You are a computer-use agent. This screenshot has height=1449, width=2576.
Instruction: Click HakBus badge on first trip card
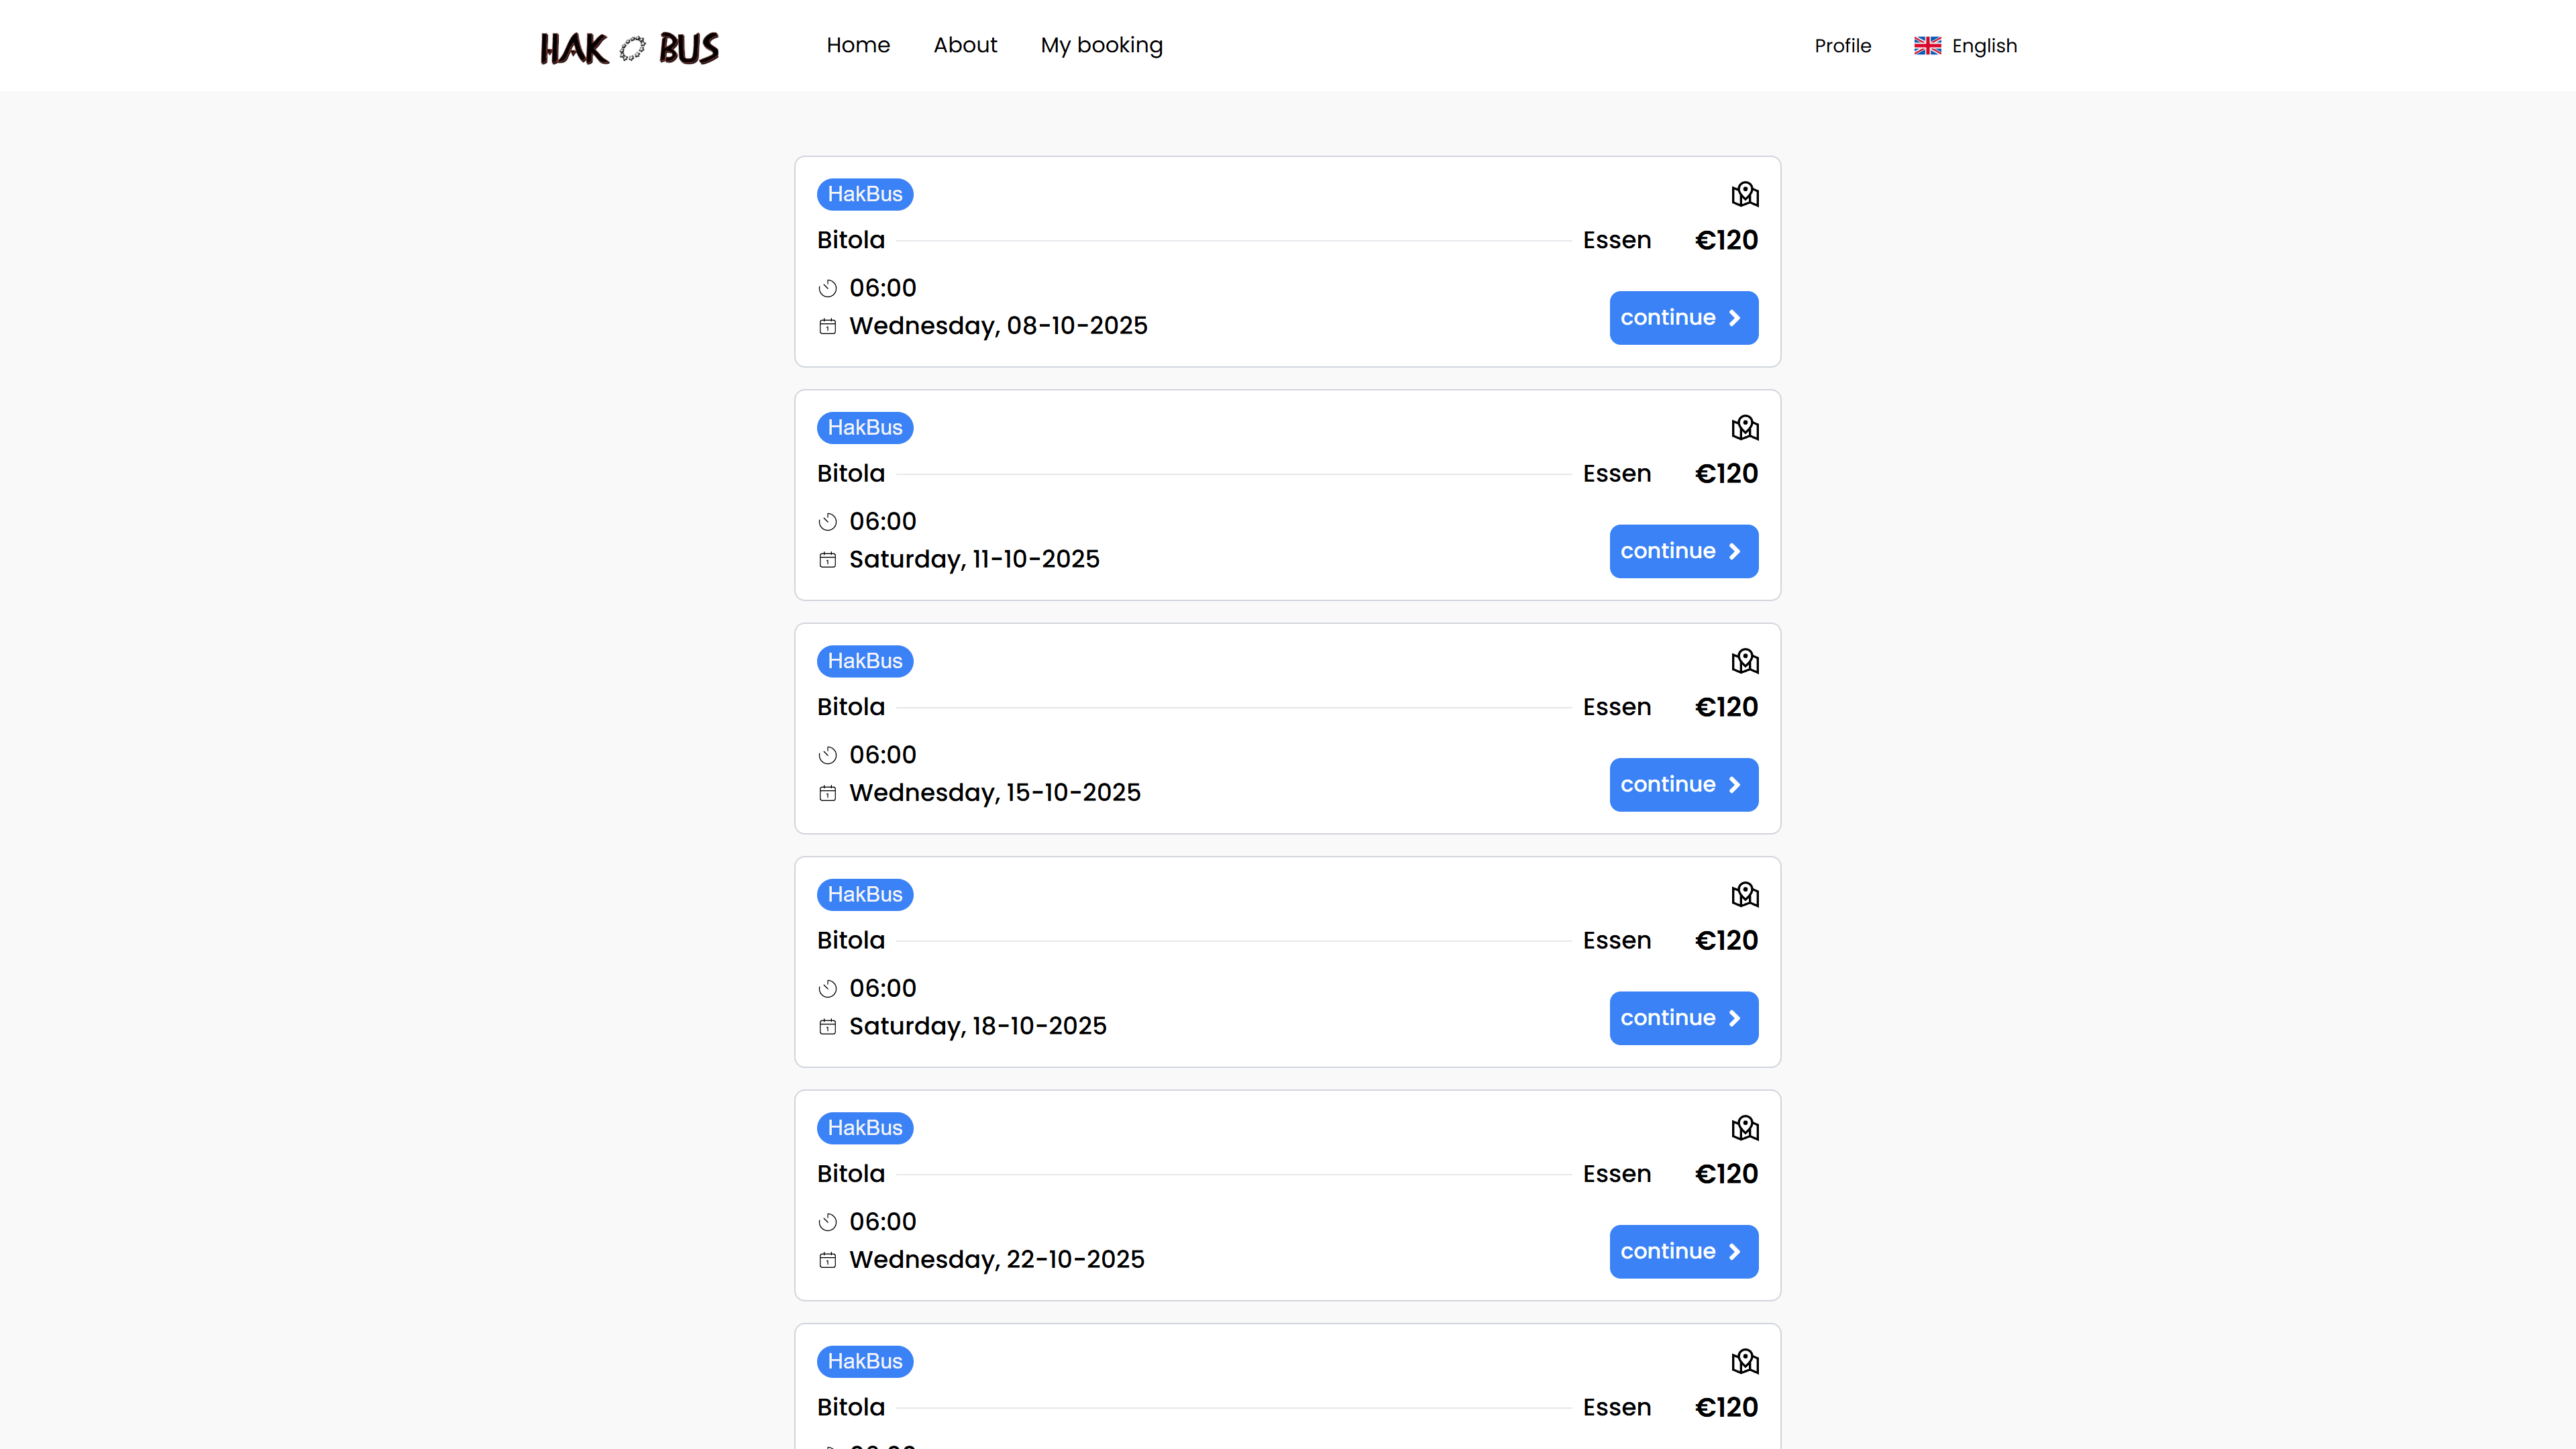tap(865, 194)
